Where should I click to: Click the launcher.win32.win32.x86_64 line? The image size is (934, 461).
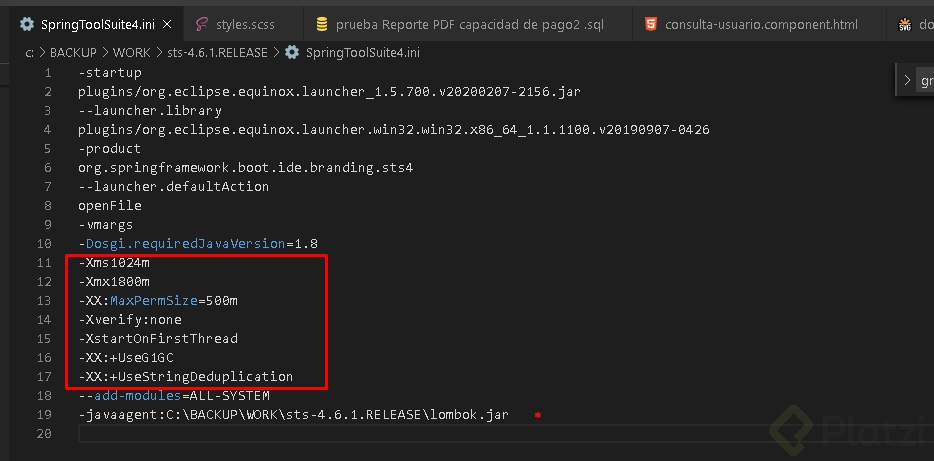(x=394, y=129)
